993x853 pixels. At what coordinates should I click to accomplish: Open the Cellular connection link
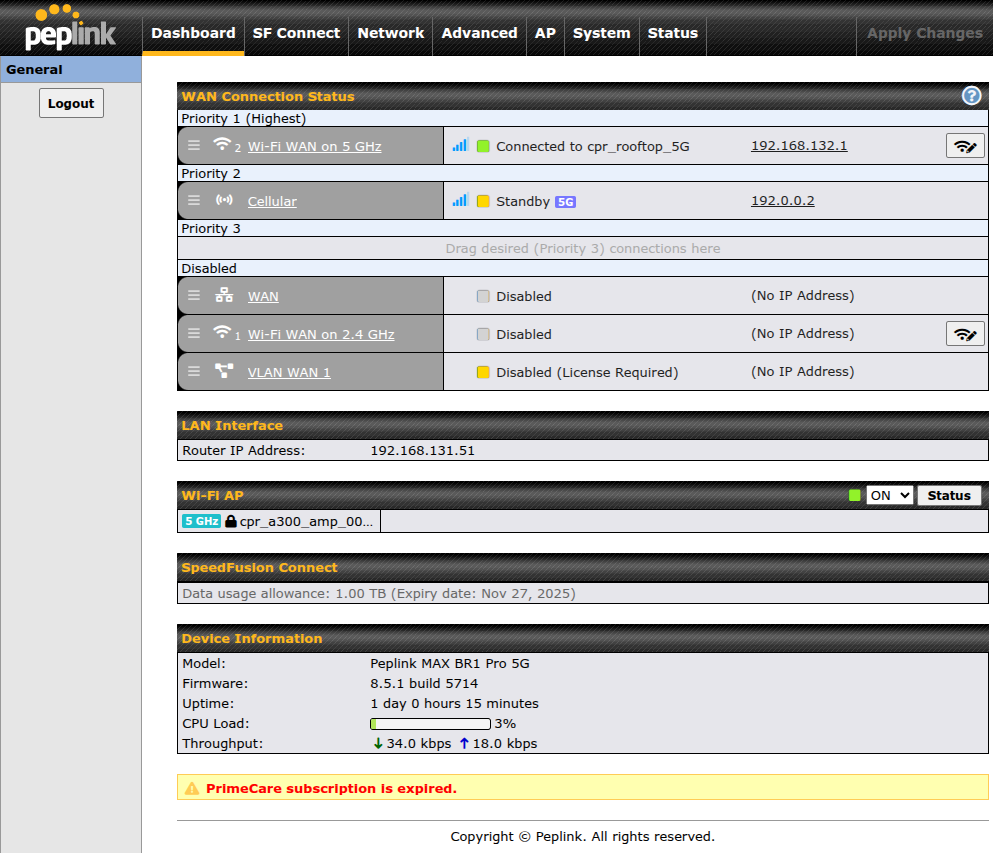pos(272,201)
